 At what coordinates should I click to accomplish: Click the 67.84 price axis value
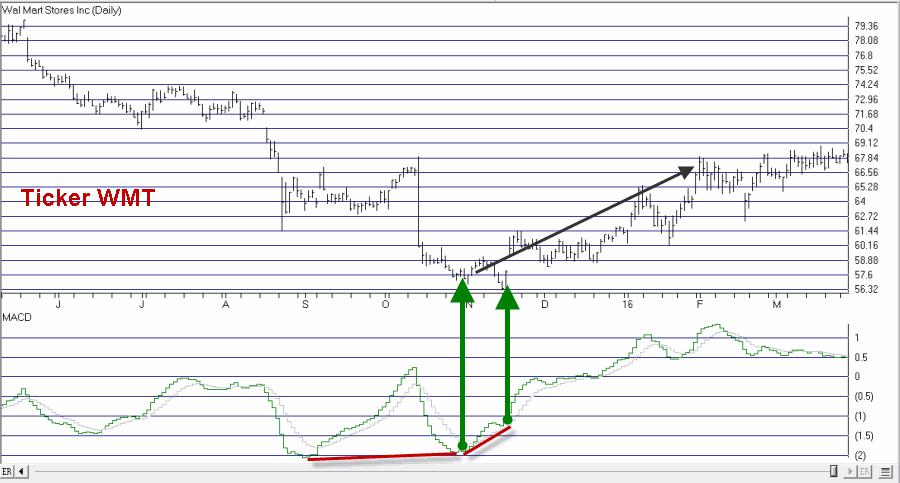(x=866, y=158)
